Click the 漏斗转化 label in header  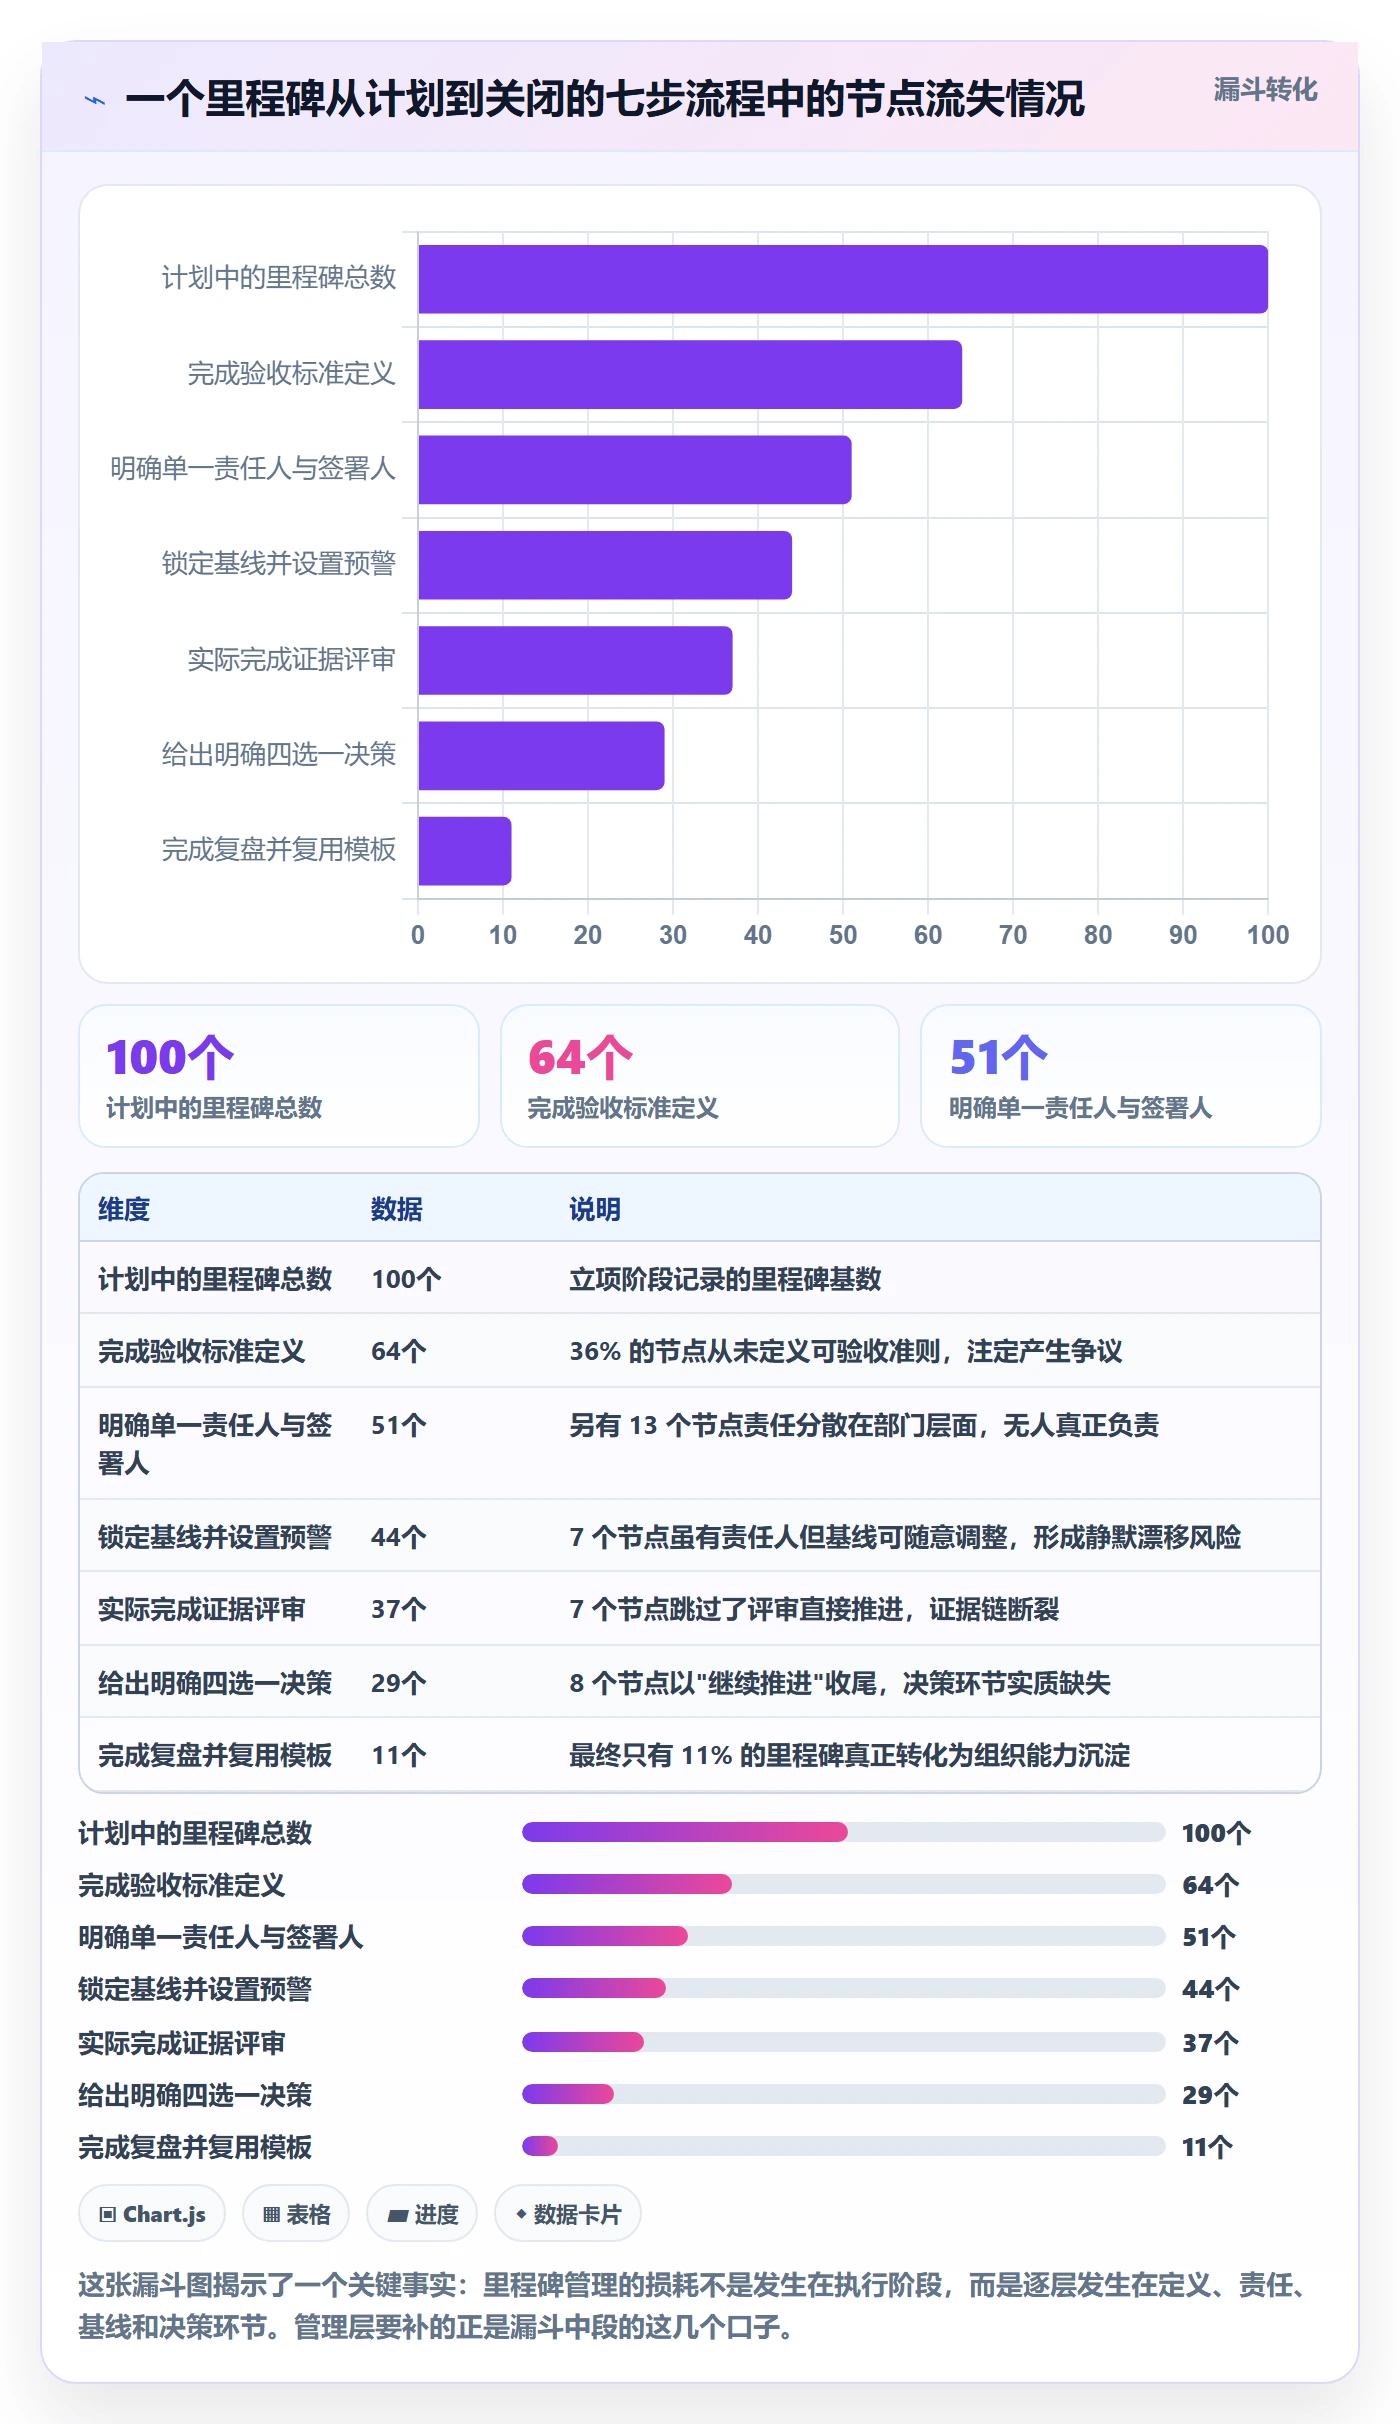(1265, 90)
